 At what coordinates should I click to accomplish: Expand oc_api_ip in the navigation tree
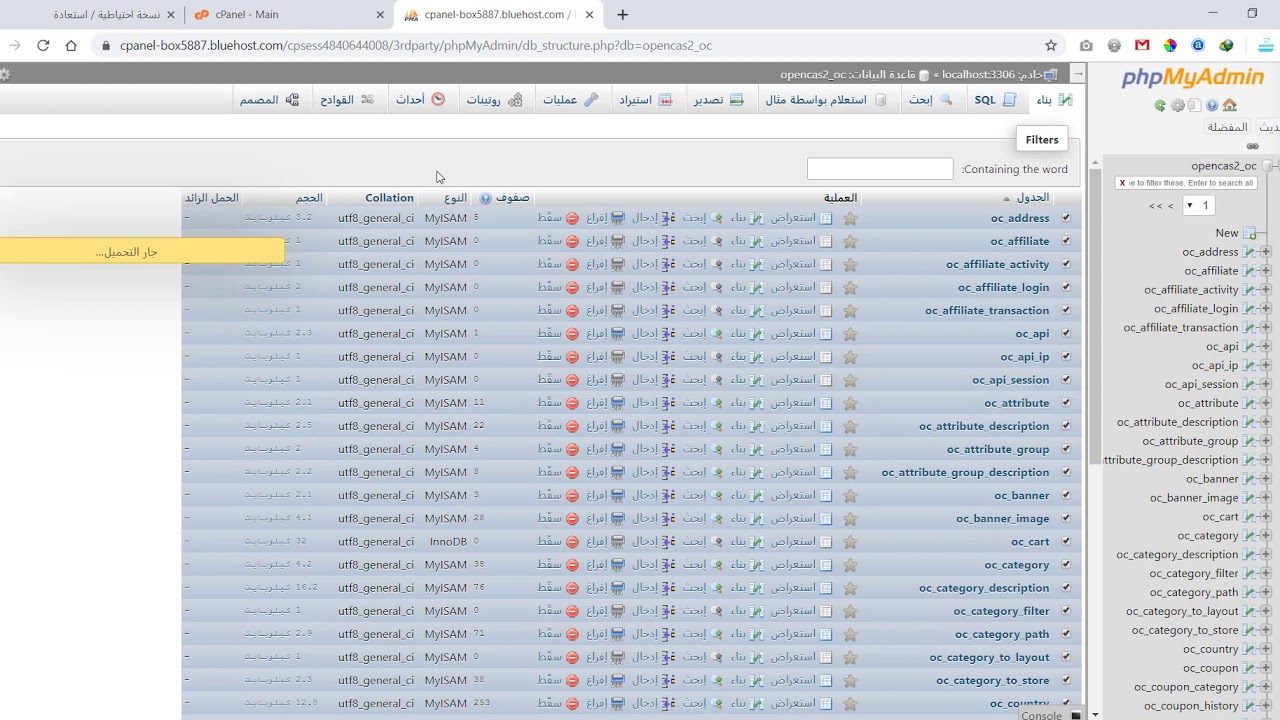coord(1266,366)
